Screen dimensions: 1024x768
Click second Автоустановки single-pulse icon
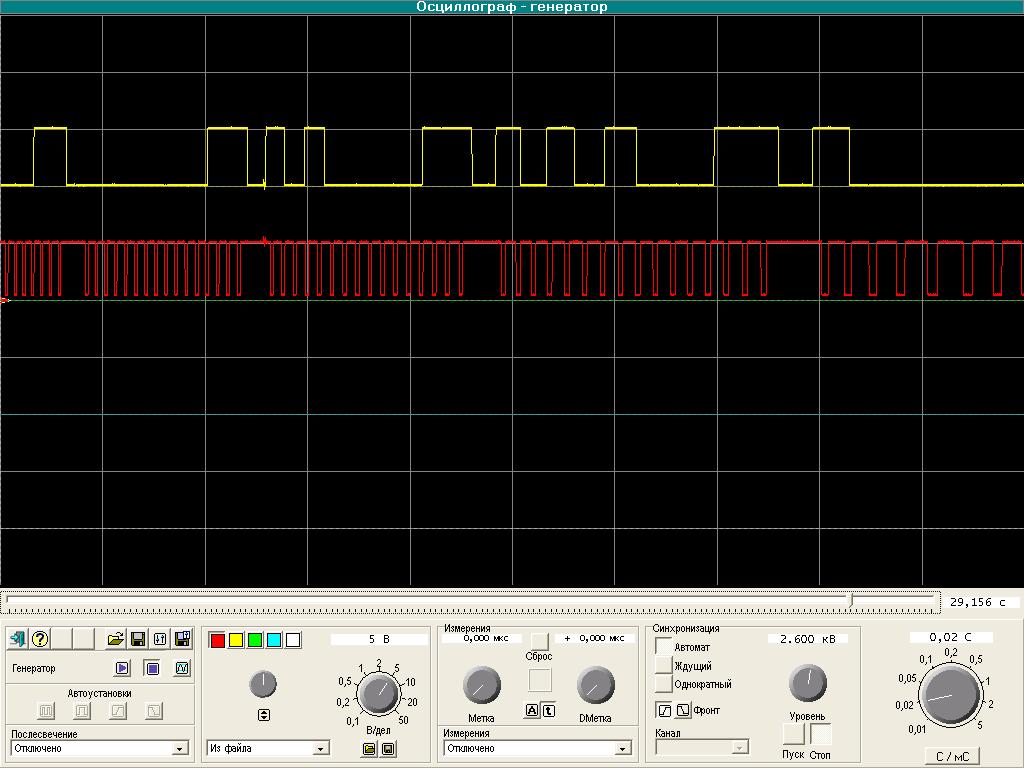point(82,711)
